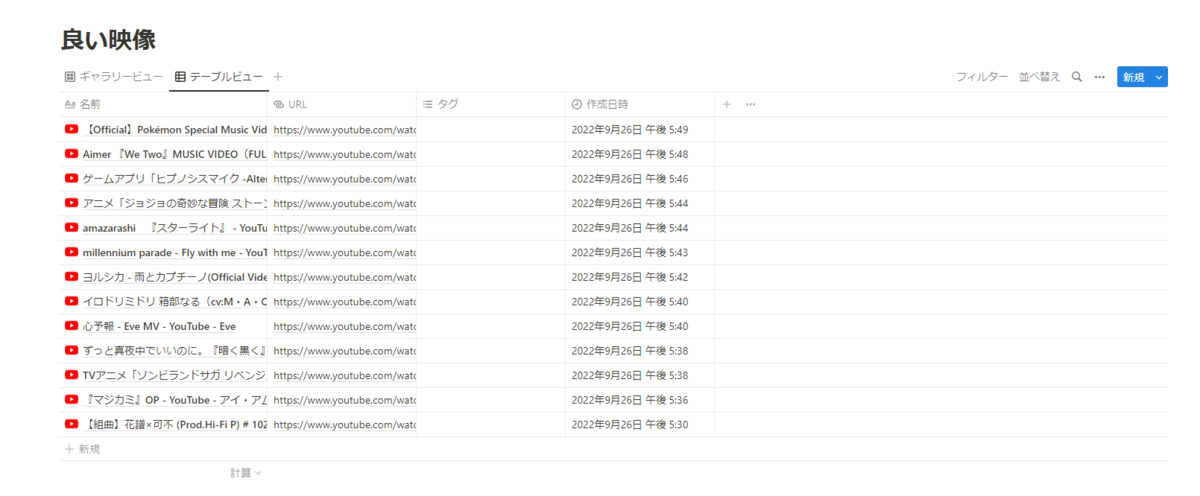Select empty タグ cell in Pokémon row
This screenshot has height=496, width=1200.
(491, 129)
